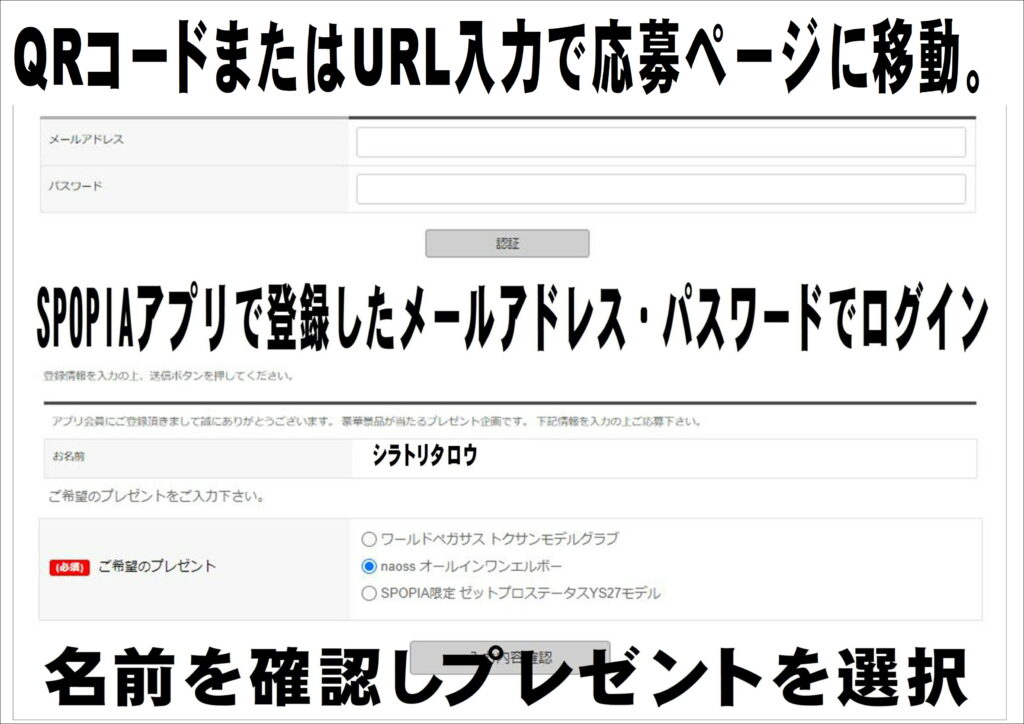Viewport: 1024px width, 724px height.
Task: Click the お名前 label
Action: 69,456
